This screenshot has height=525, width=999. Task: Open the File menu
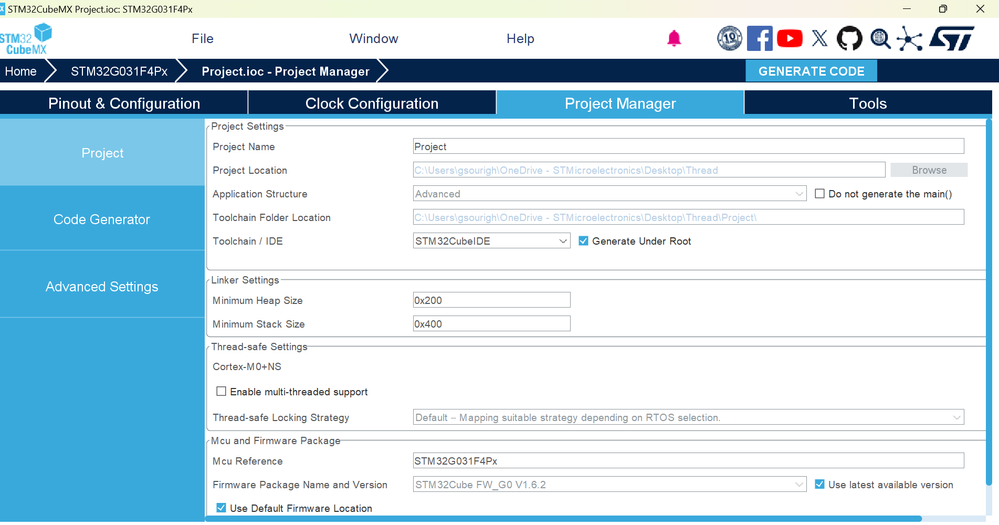203,39
